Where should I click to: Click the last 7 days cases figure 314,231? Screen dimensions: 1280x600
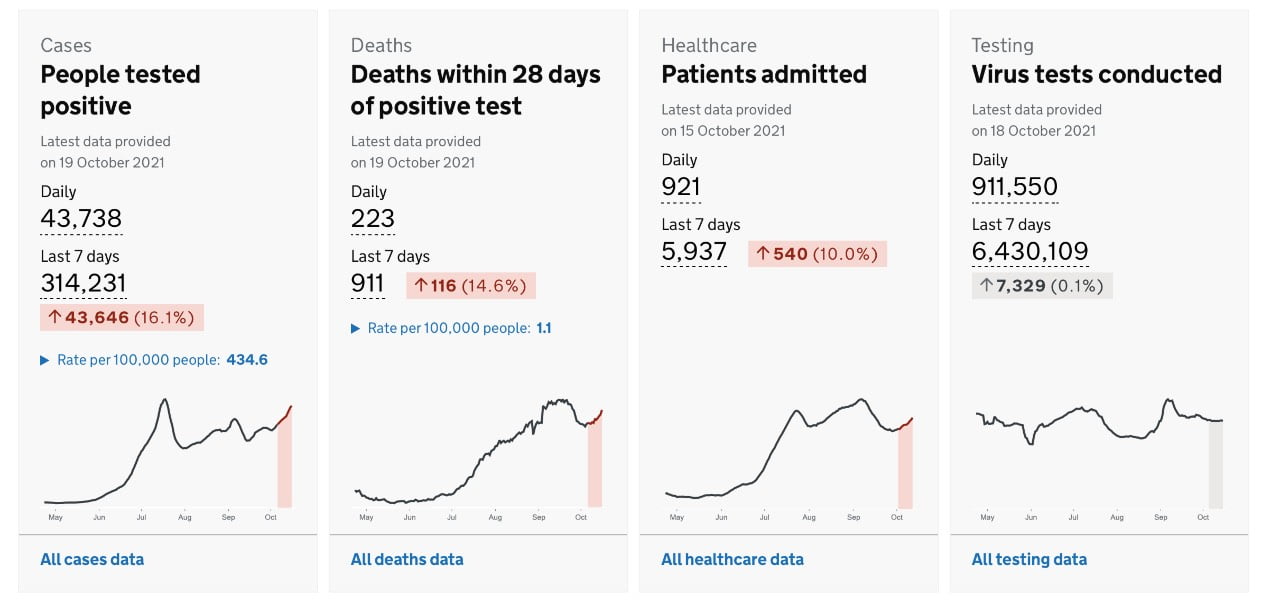coord(83,283)
